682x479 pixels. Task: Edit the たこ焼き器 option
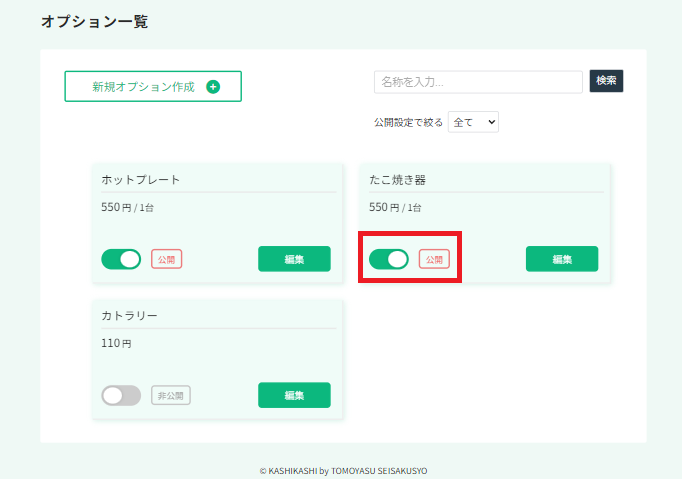coord(562,259)
